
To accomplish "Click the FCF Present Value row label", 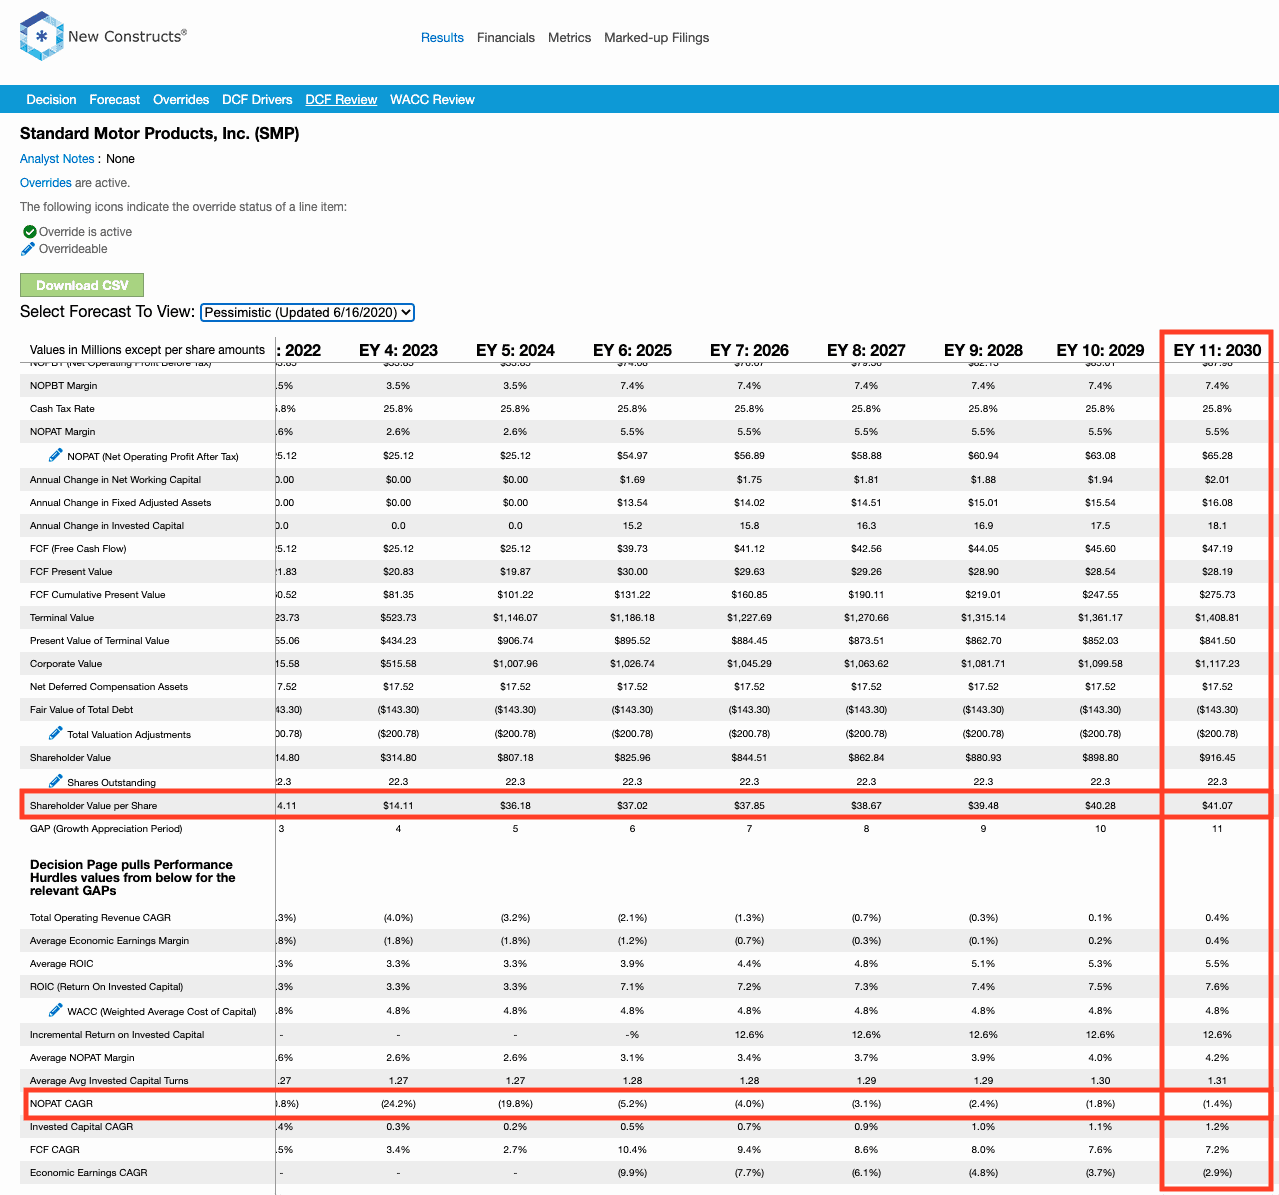I will tap(71, 572).
